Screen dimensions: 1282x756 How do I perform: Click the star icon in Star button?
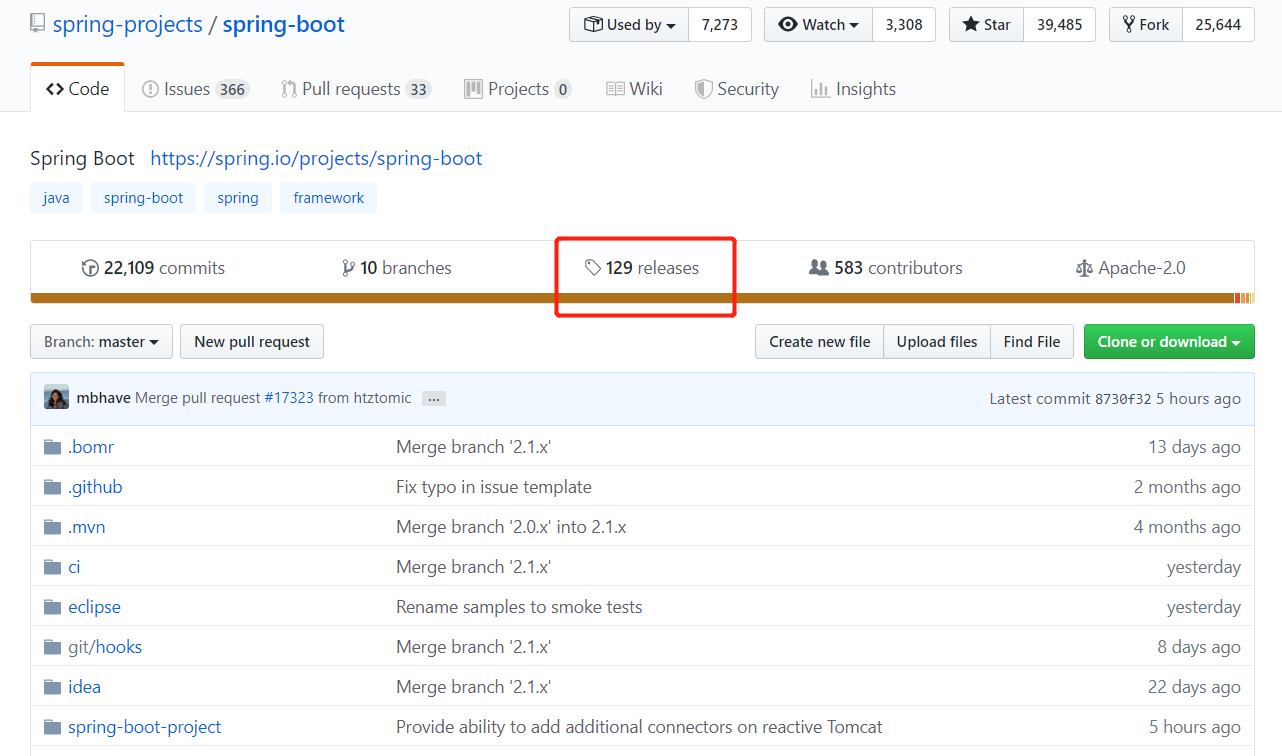[971, 25]
